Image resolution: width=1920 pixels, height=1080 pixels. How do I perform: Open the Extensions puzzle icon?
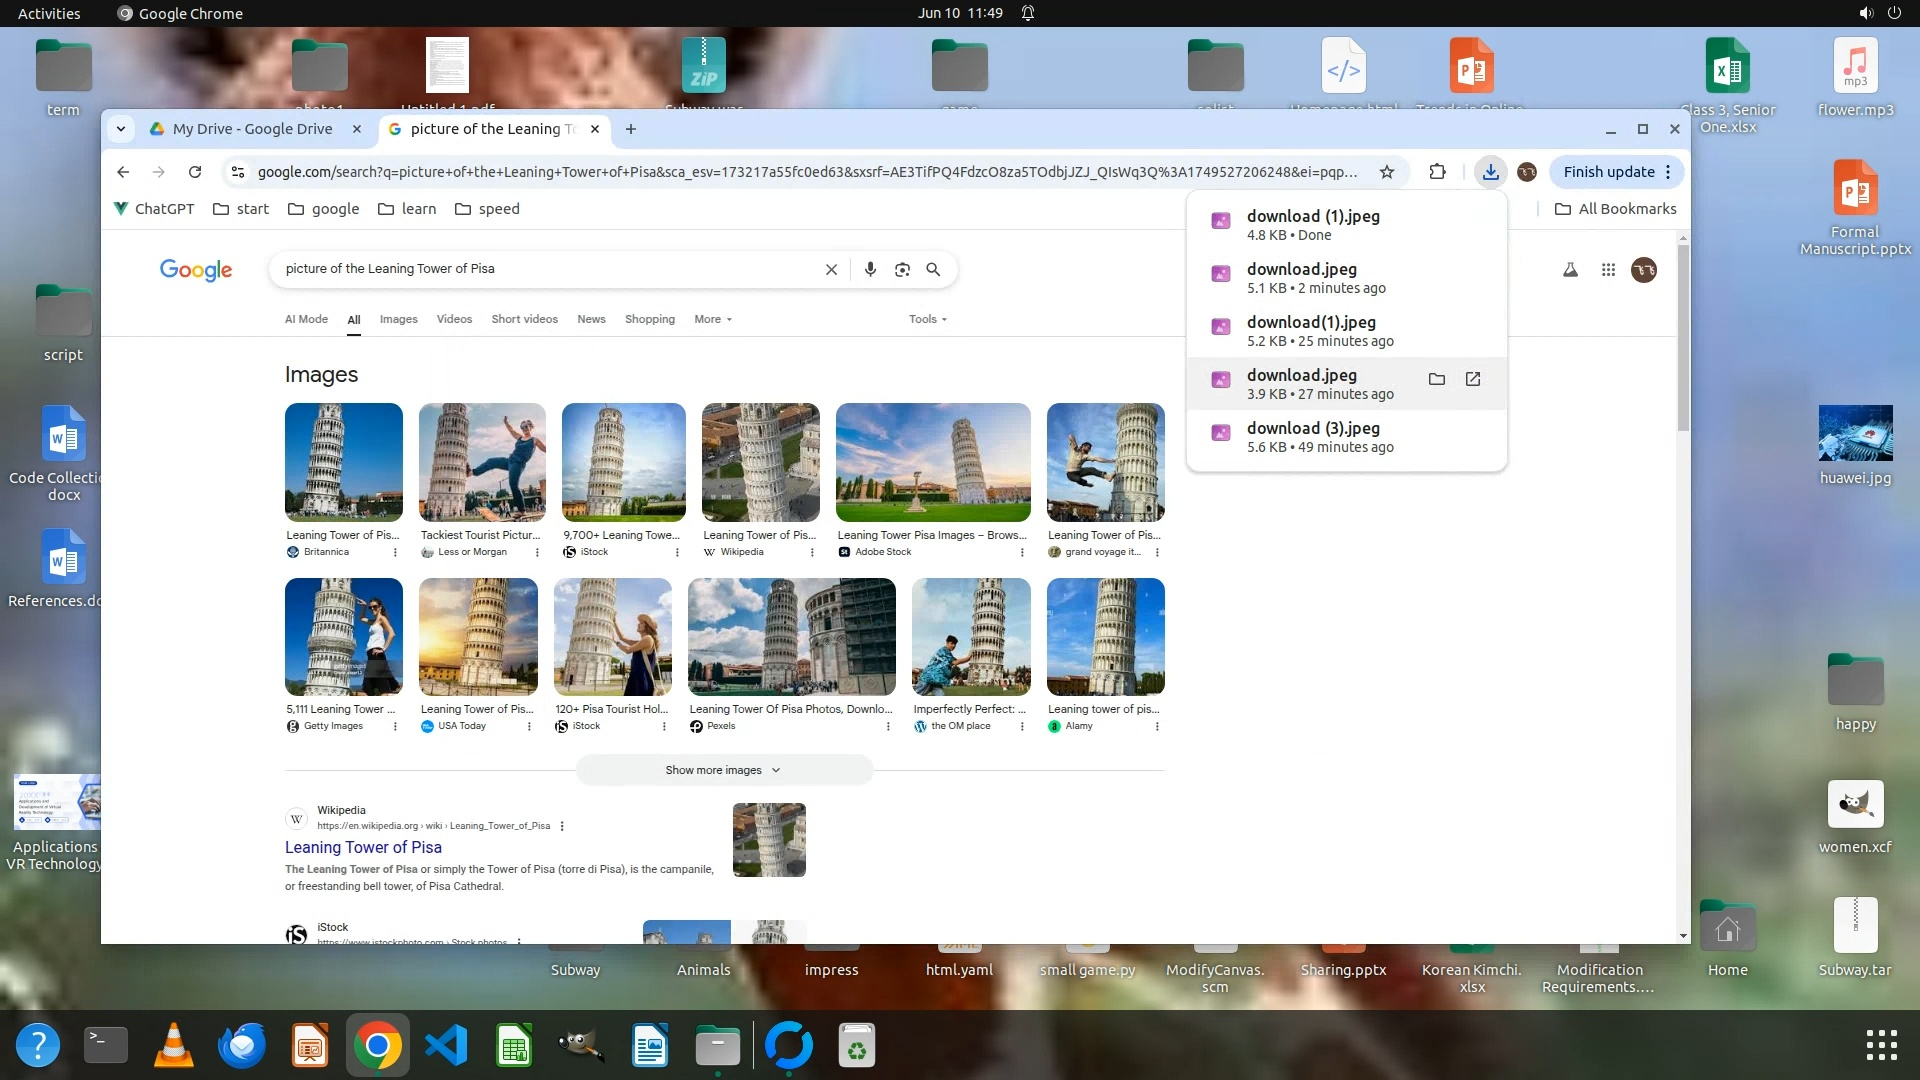[x=1437, y=172]
